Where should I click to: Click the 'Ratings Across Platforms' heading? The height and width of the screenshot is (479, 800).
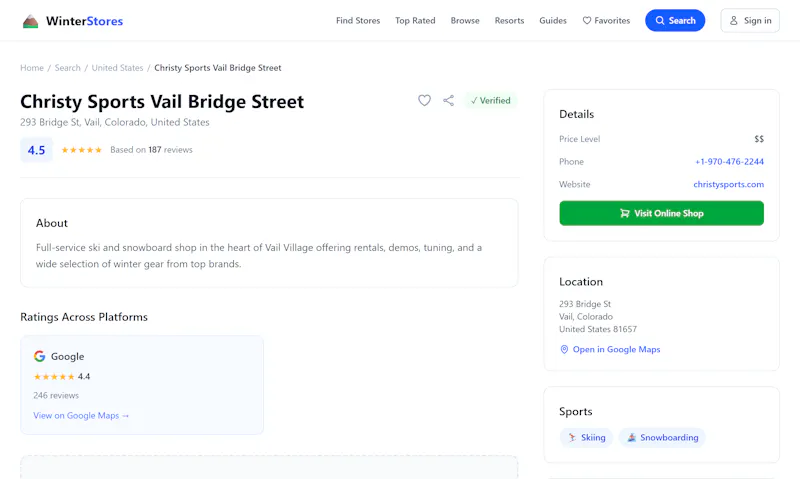point(84,317)
